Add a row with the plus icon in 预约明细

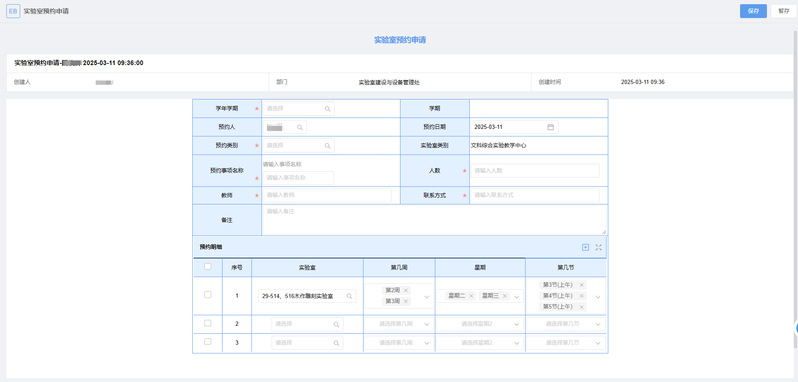[585, 247]
